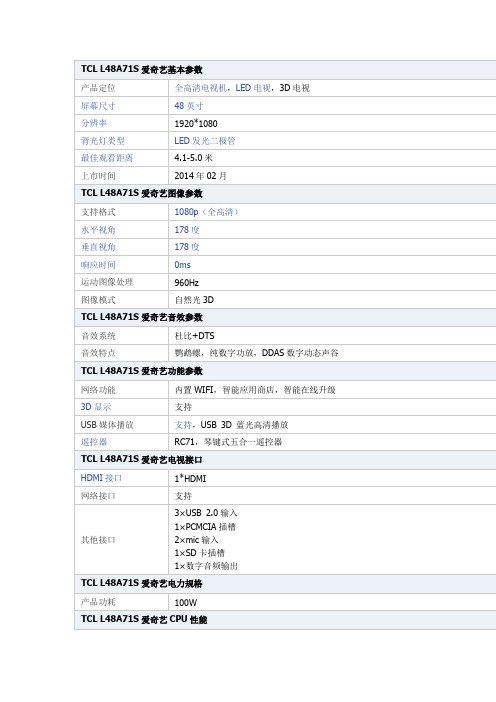Screen dimensions: 496x702
Task: Click the 分辨率 link label
Action: [94, 123]
